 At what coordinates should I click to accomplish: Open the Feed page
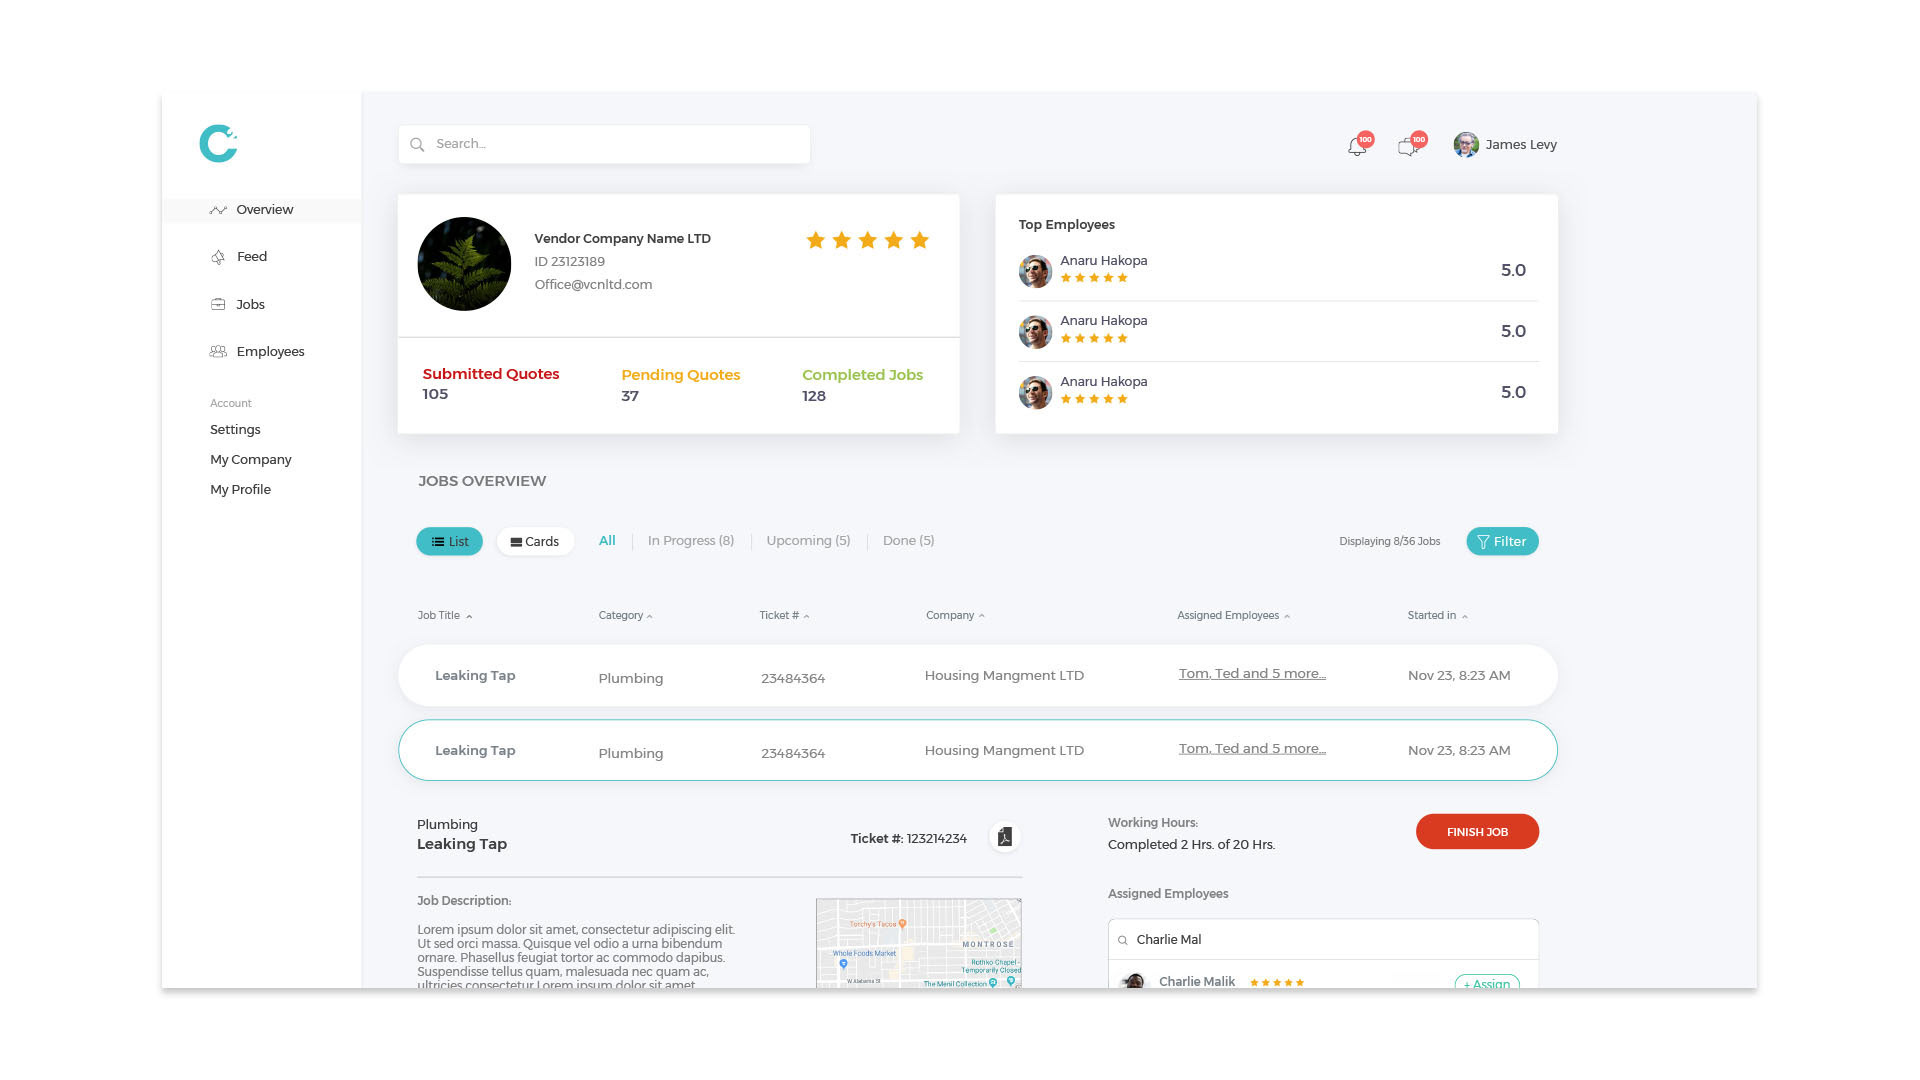[x=252, y=257]
